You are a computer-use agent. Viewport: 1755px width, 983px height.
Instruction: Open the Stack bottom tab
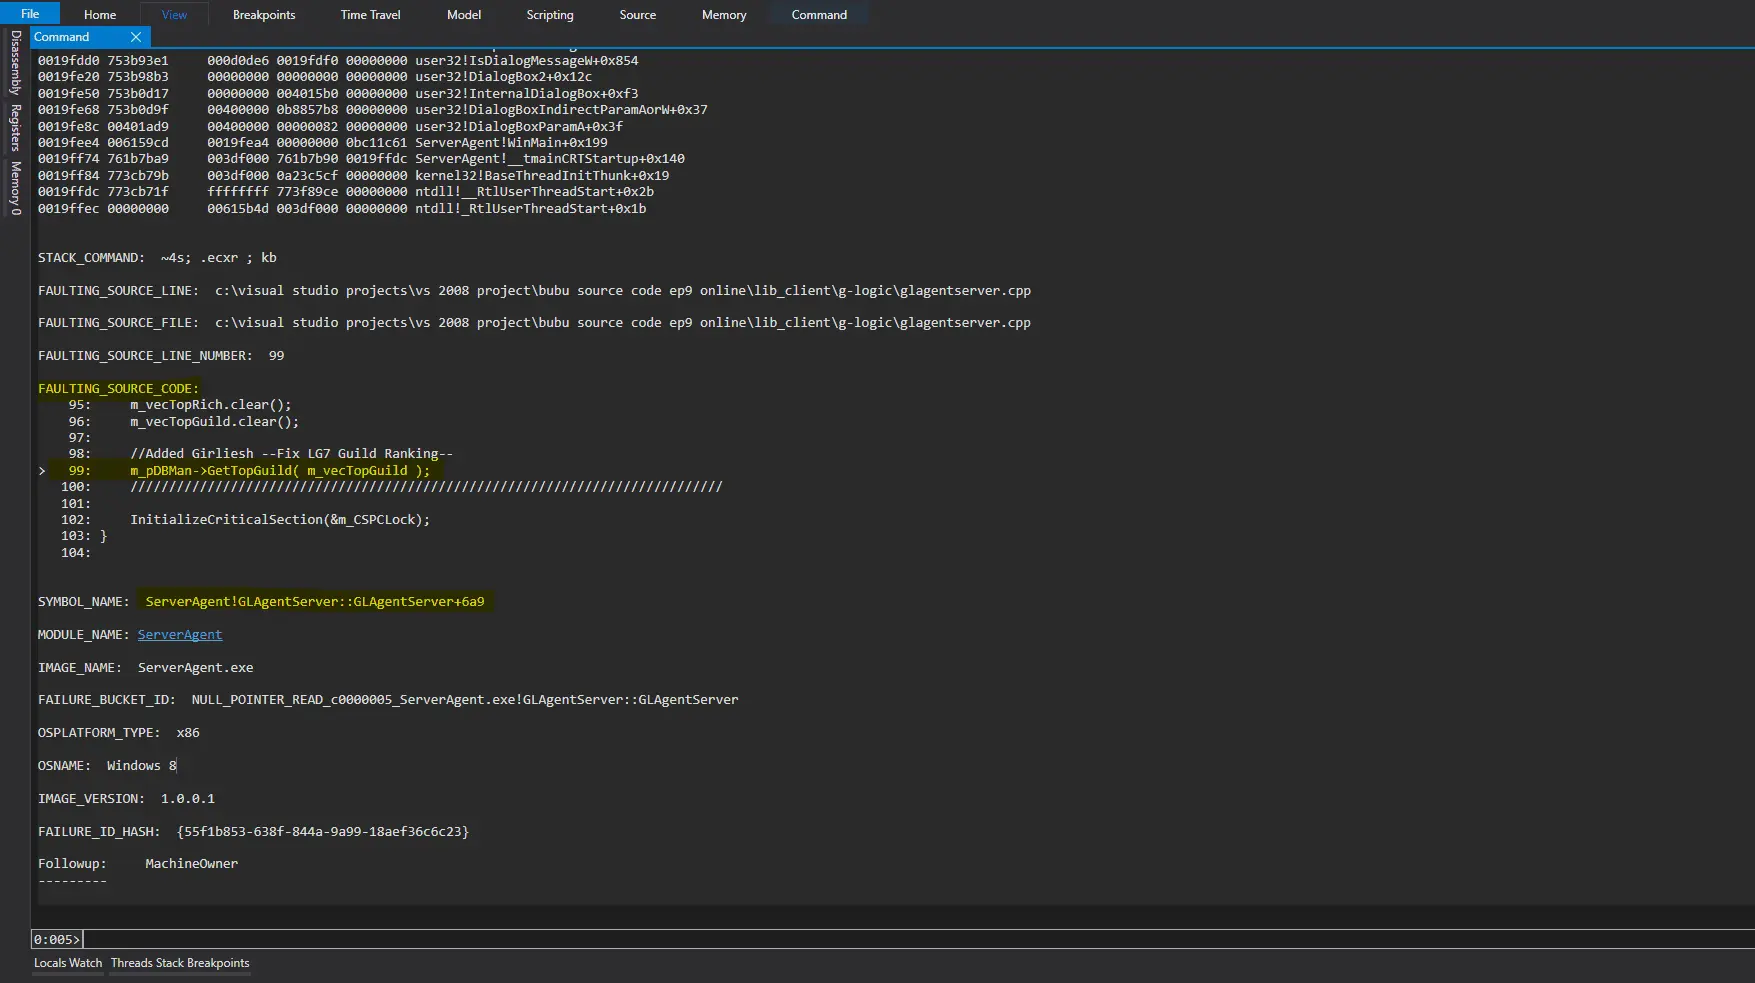coord(170,963)
